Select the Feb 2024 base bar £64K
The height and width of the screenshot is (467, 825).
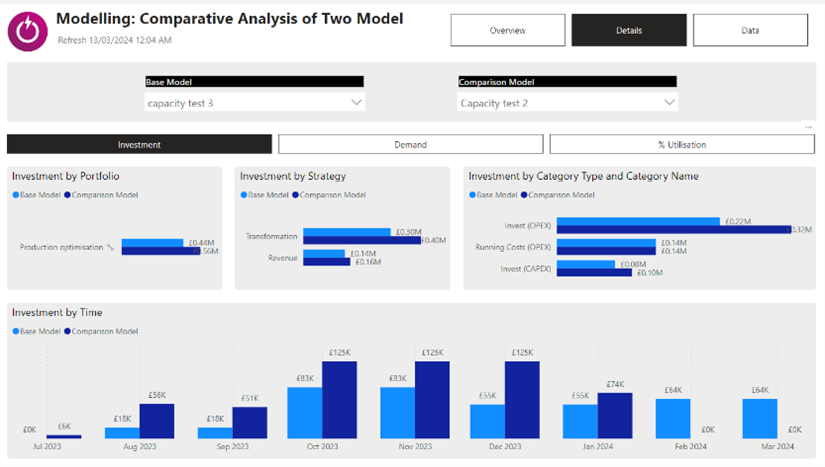673,419
